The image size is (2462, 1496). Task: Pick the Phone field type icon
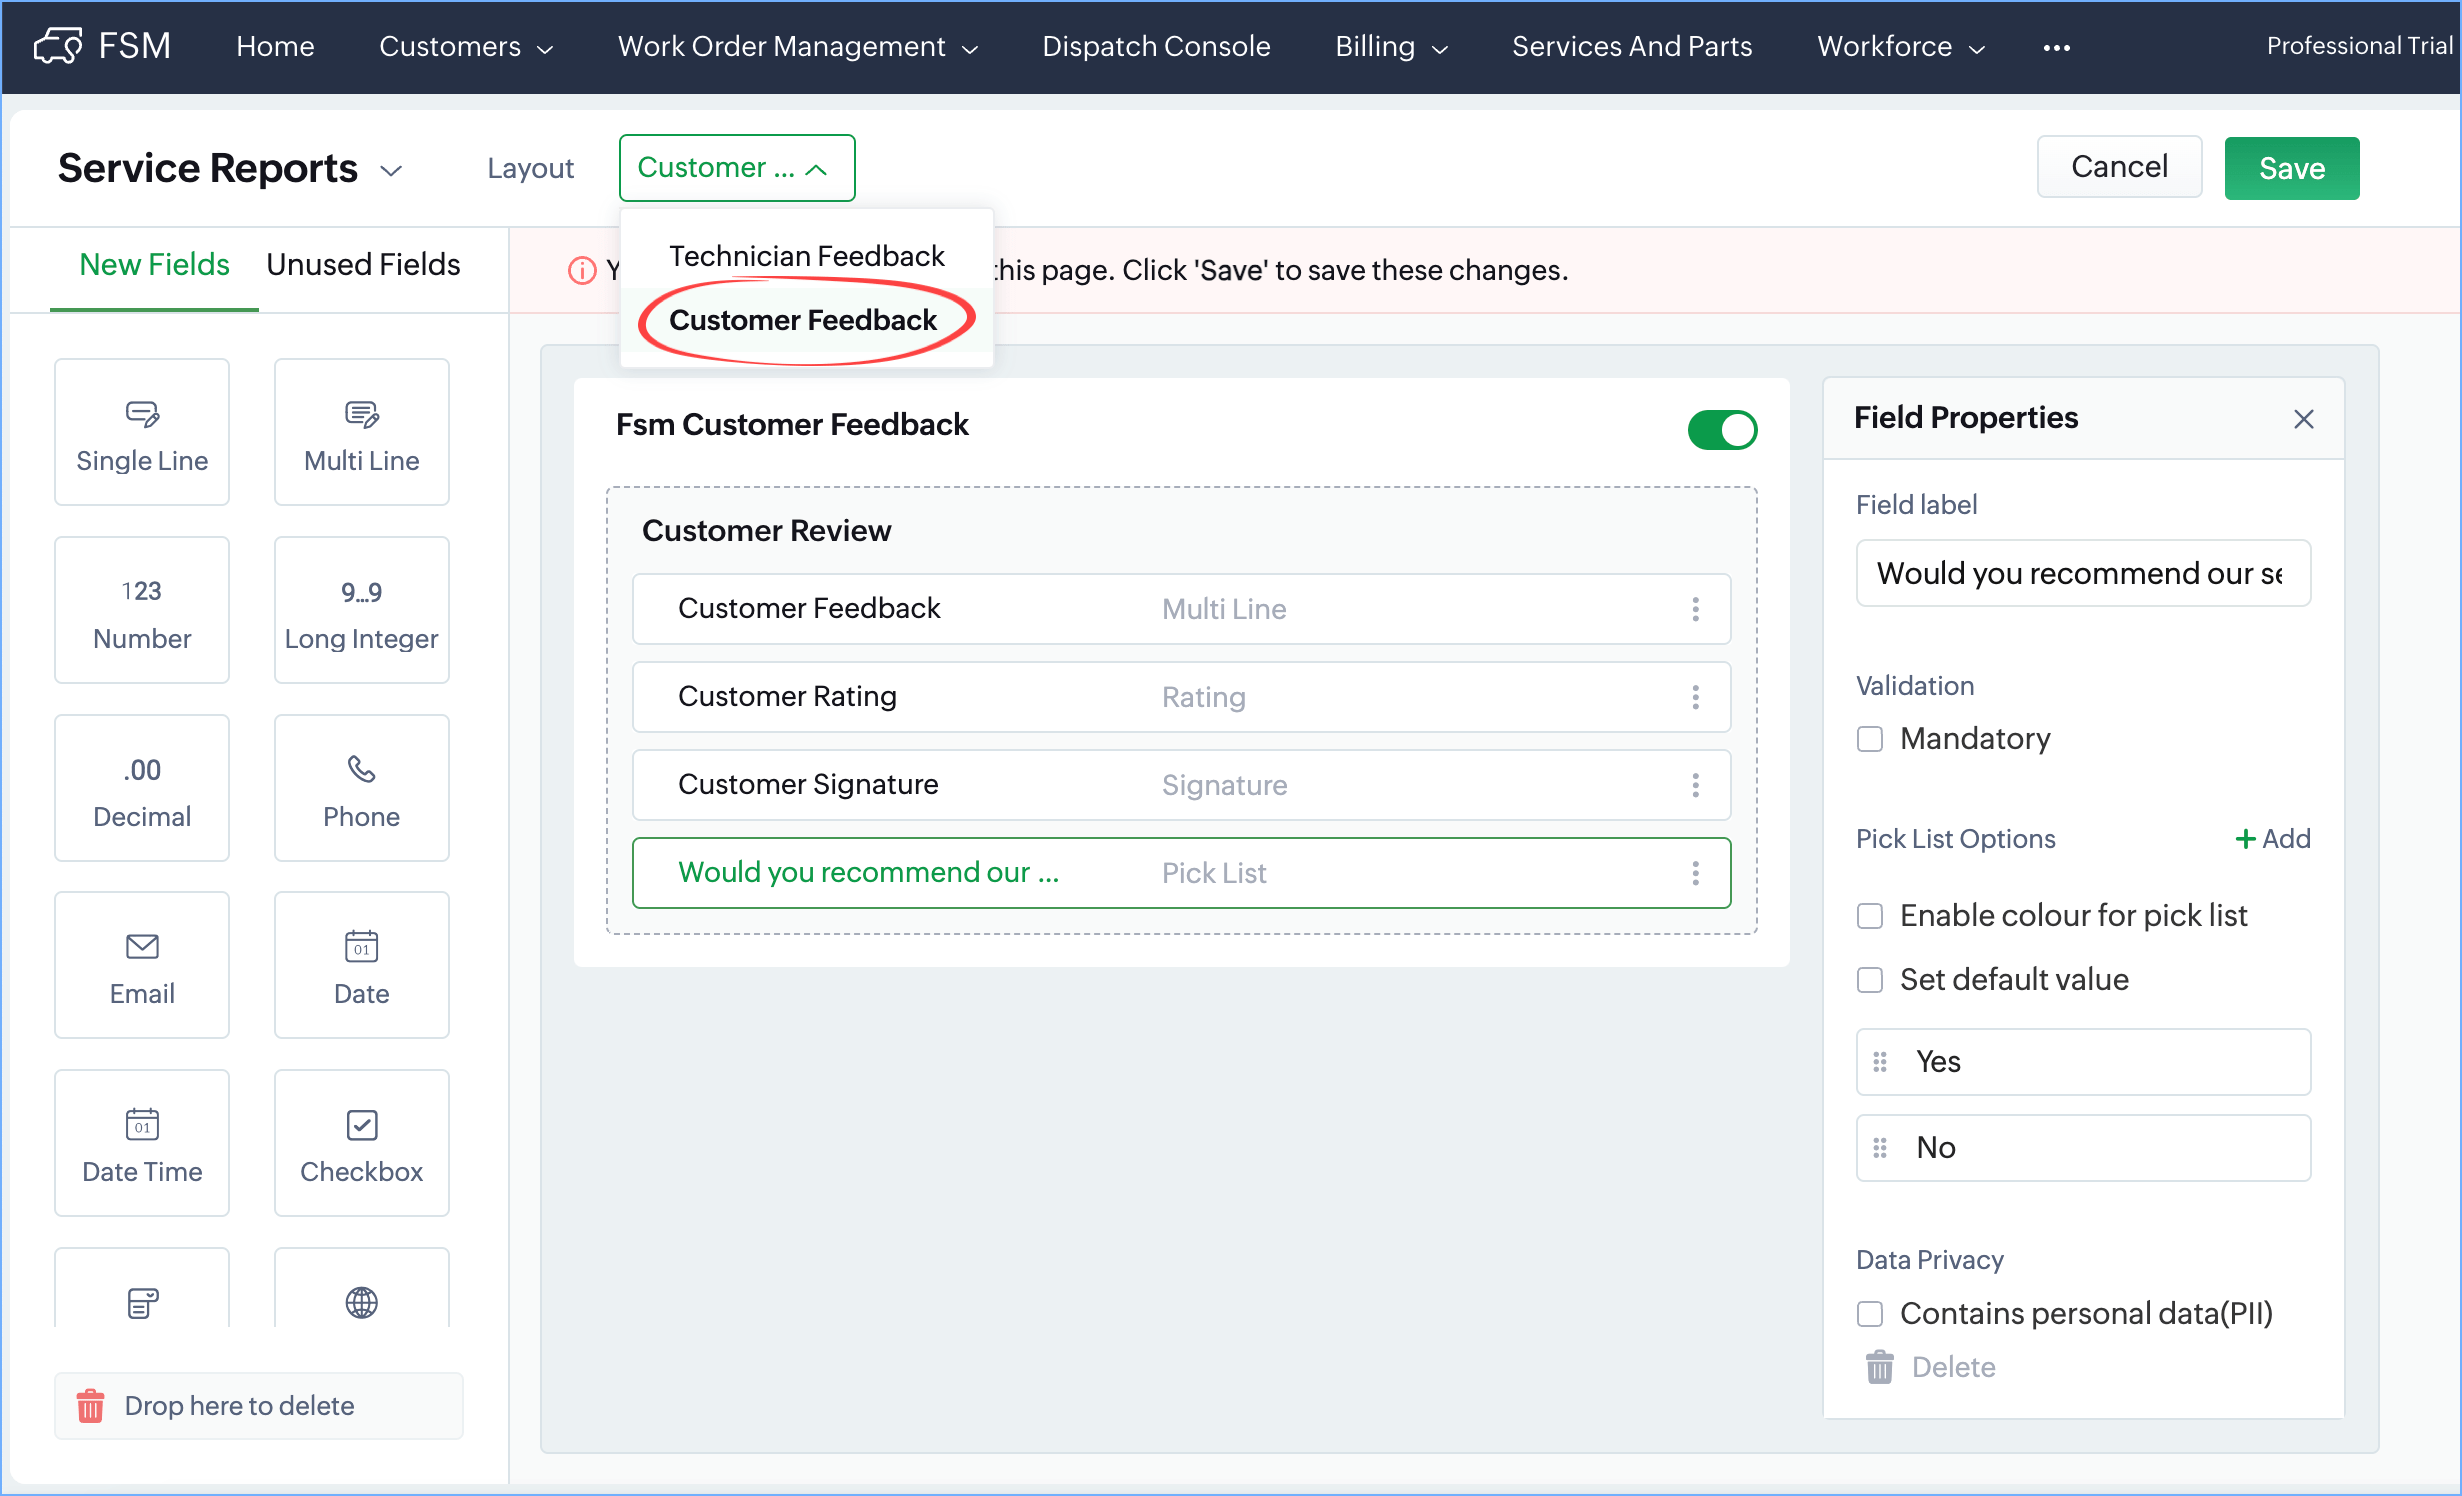point(361,769)
